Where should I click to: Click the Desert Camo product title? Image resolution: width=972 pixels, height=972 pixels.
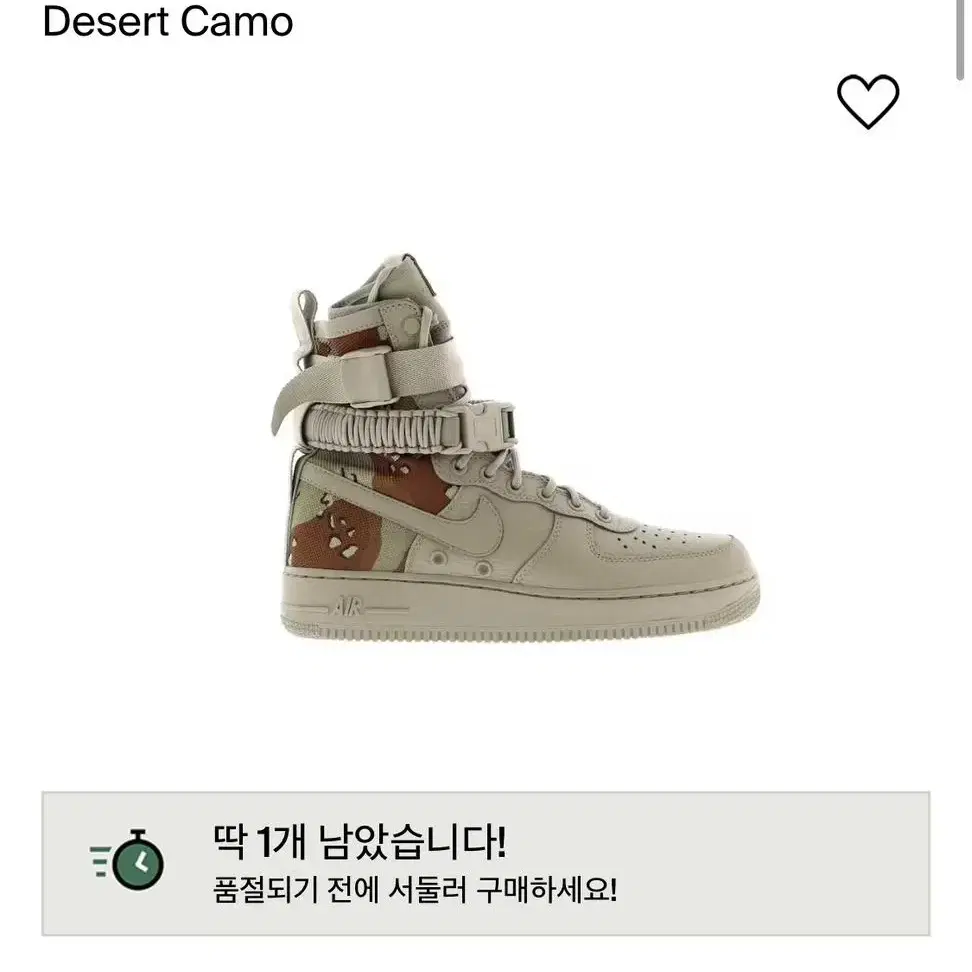(x=167, y=20)
